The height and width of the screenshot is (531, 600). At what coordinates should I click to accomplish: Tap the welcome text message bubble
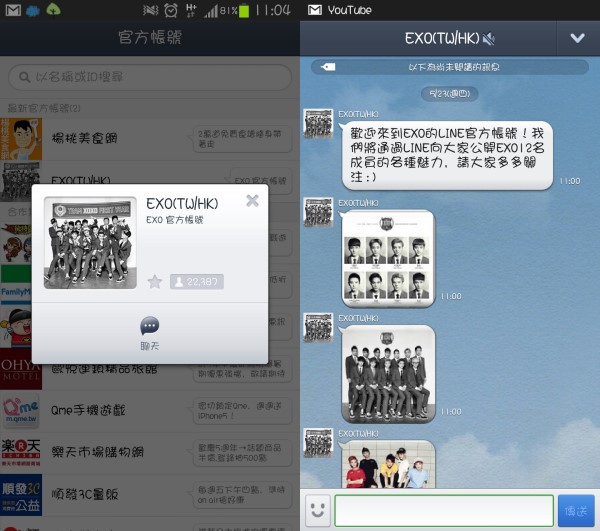(x=447, y=155)
